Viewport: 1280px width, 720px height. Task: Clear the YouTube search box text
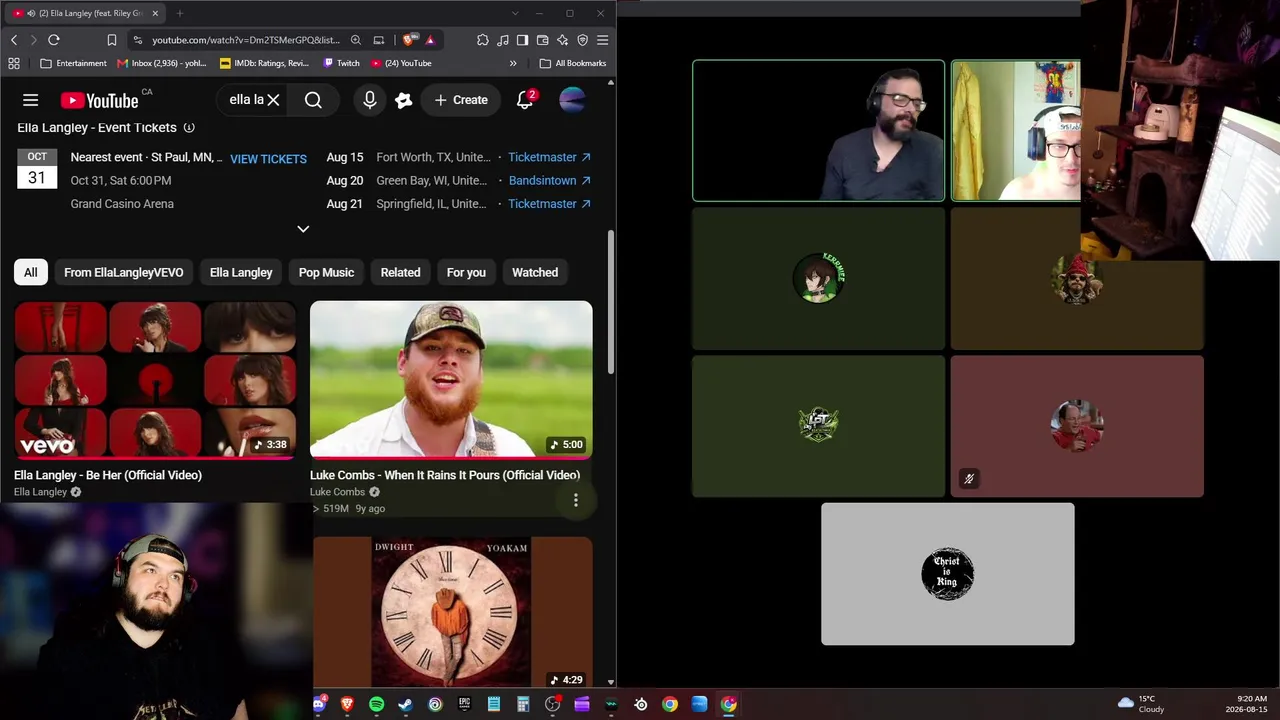pos(273,100)
